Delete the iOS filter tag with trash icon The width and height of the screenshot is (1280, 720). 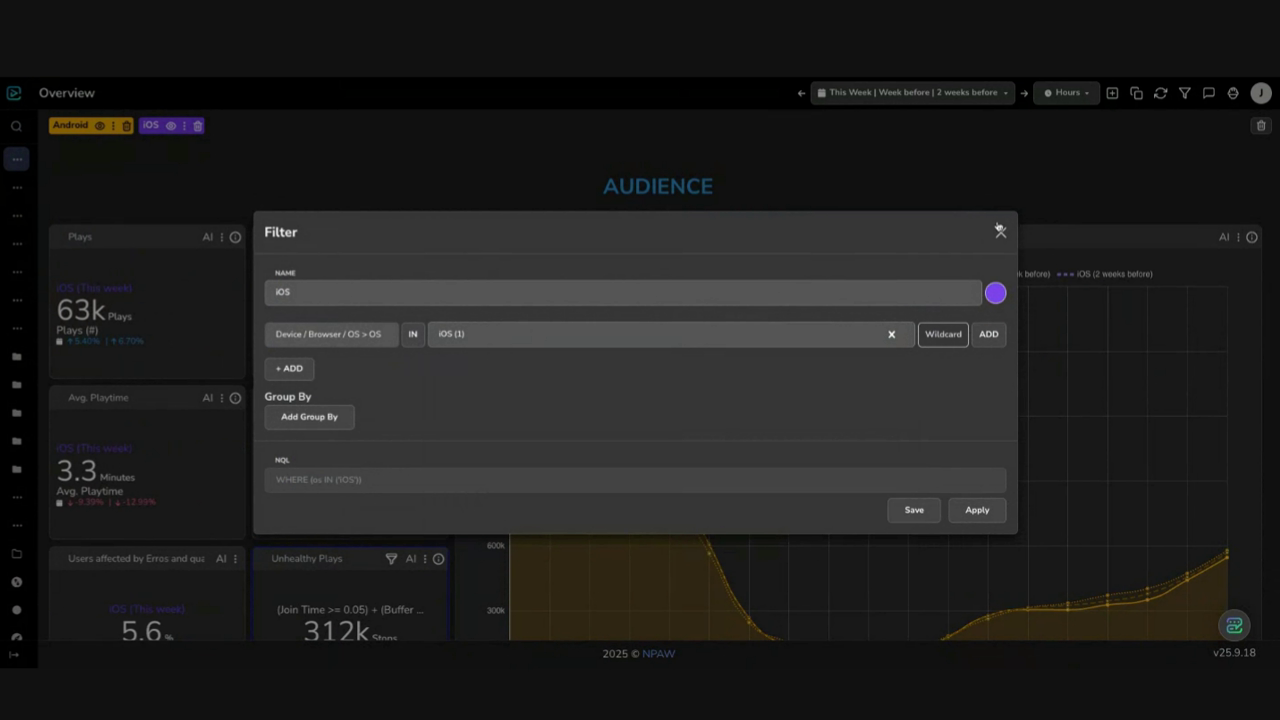(x=197, y=126)
